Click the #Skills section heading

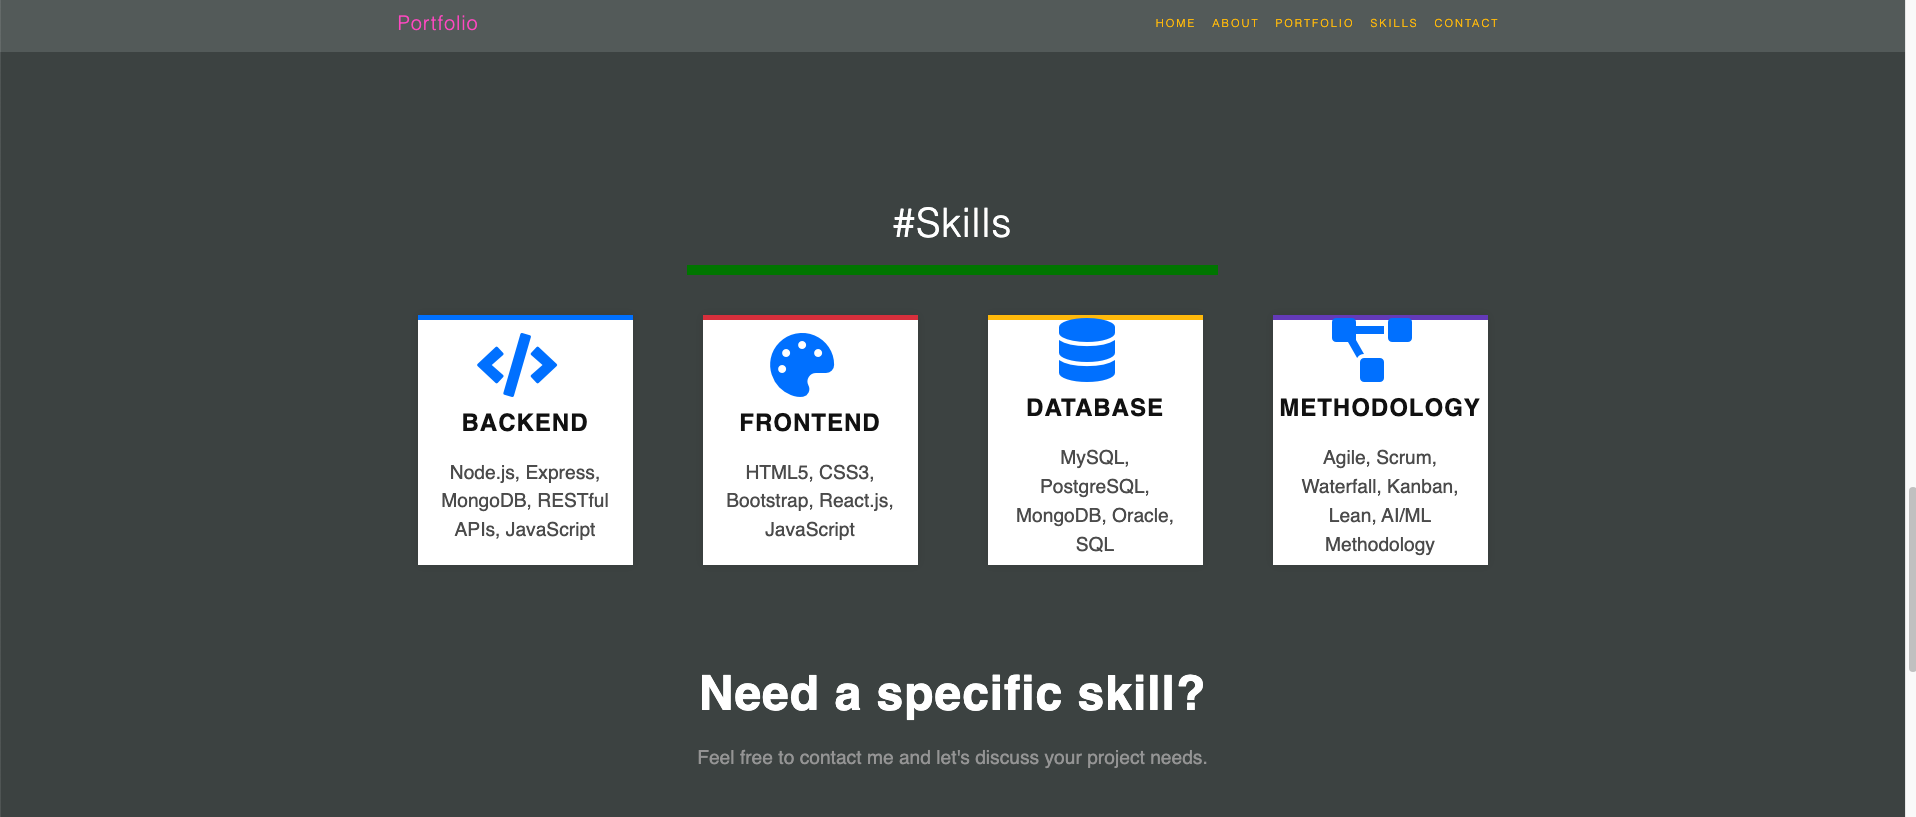point(952,223)
